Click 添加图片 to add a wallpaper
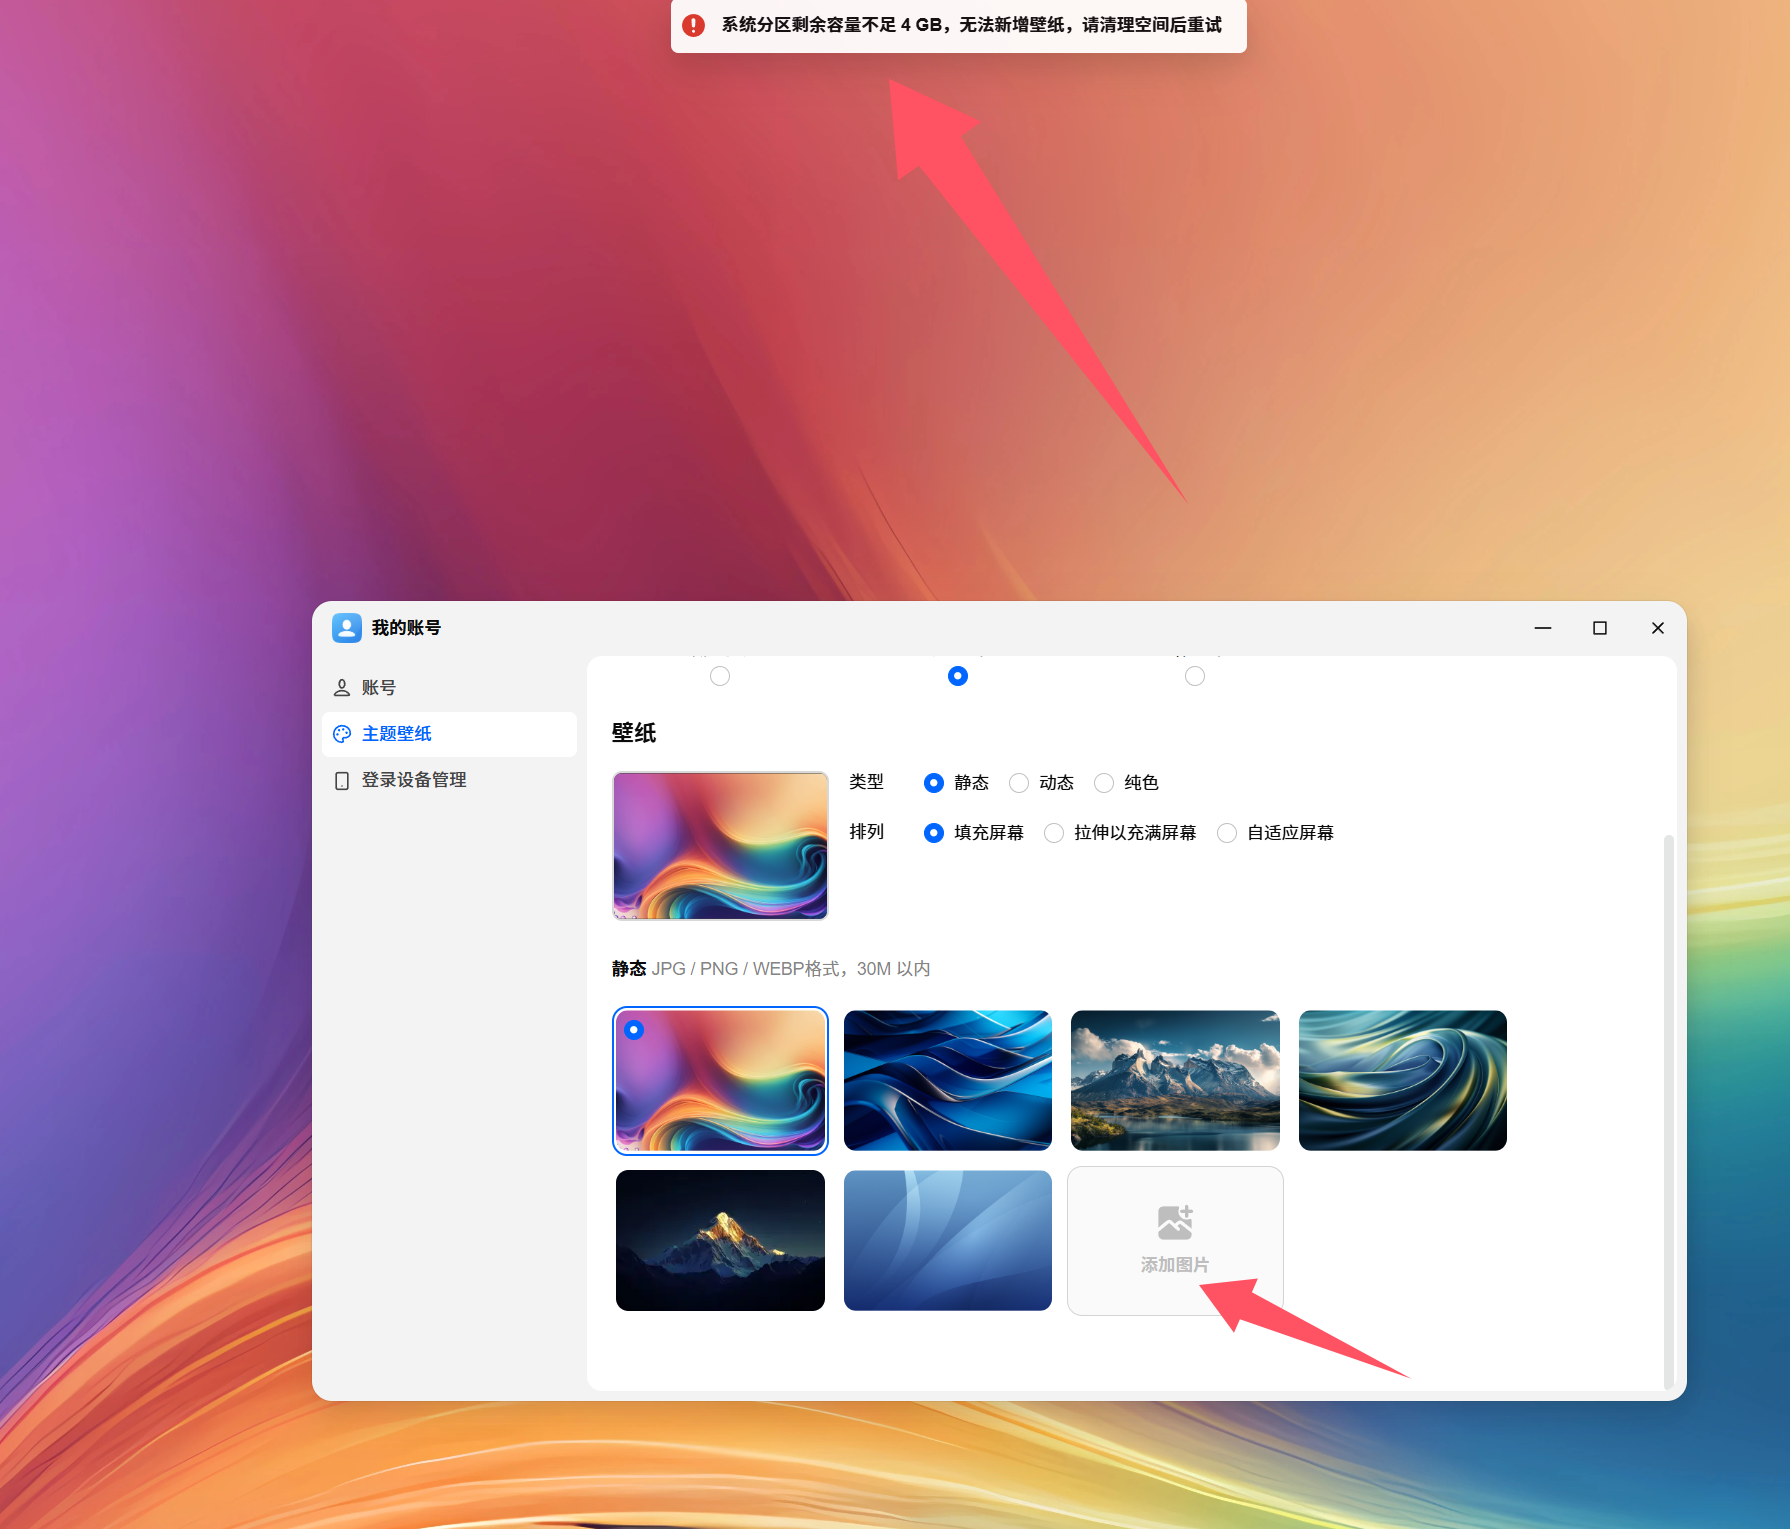The width and height of the screenshot is (1790, 1529). pyautogui.click(x=1175, y=1241)
